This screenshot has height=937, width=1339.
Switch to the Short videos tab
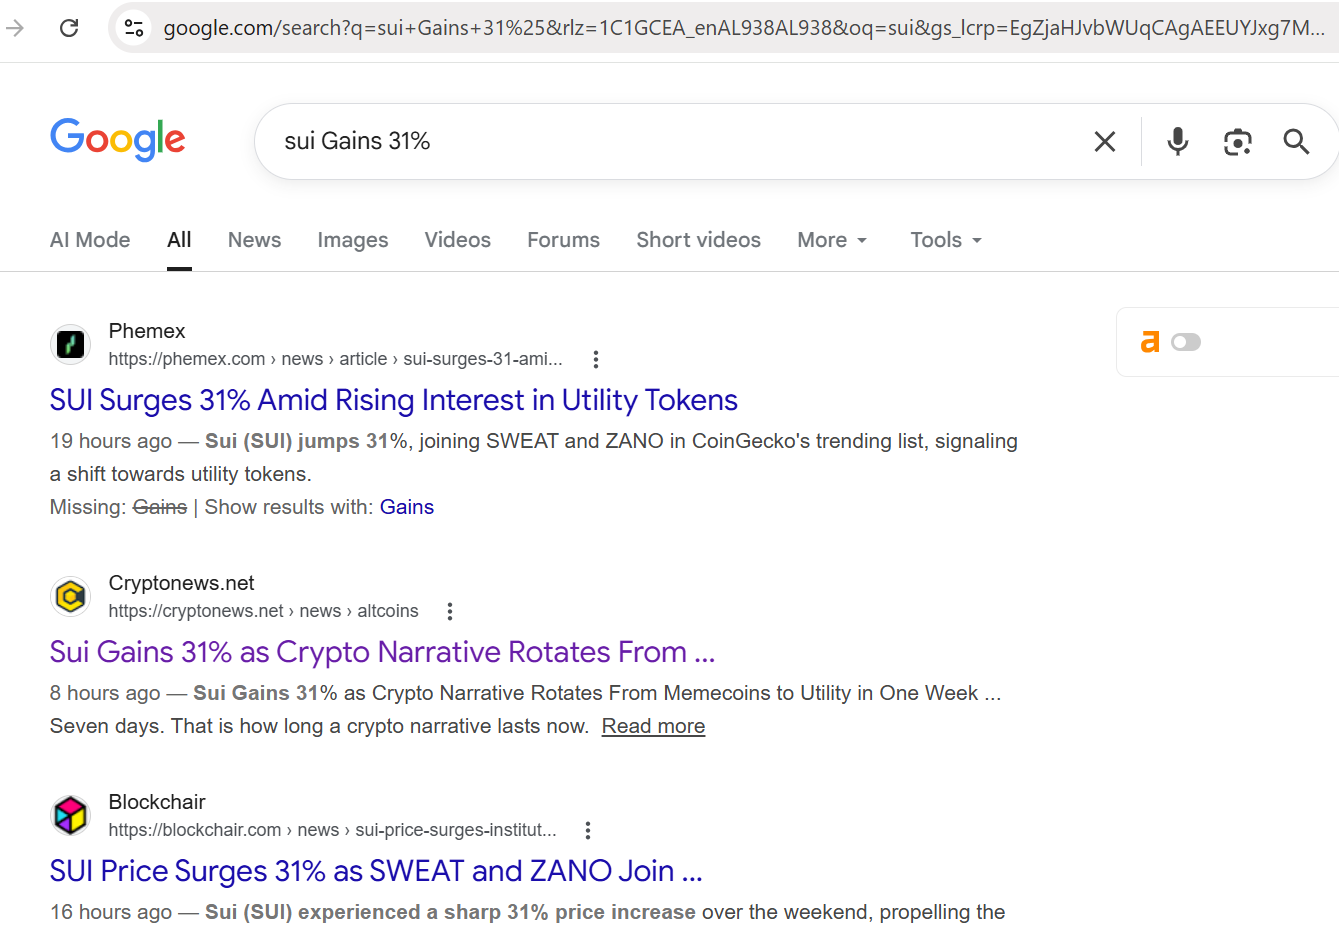[699, 240]
